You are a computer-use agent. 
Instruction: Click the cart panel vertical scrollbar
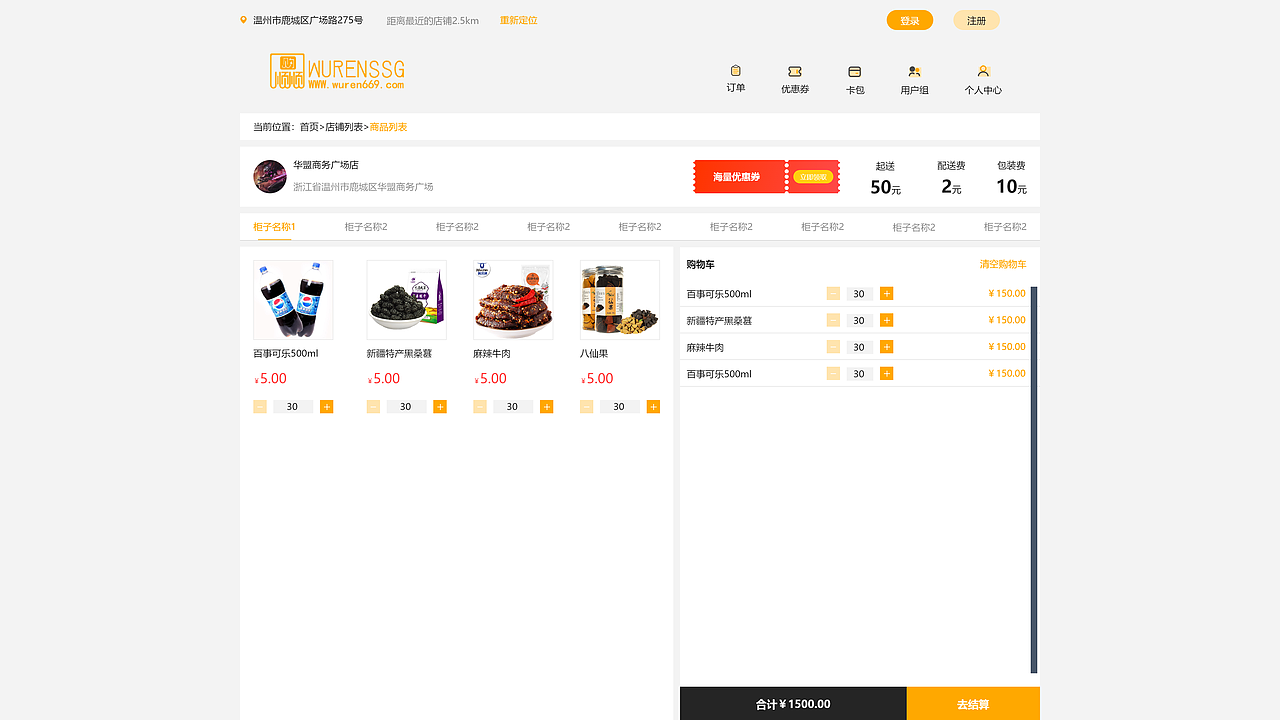[1034, 480]
